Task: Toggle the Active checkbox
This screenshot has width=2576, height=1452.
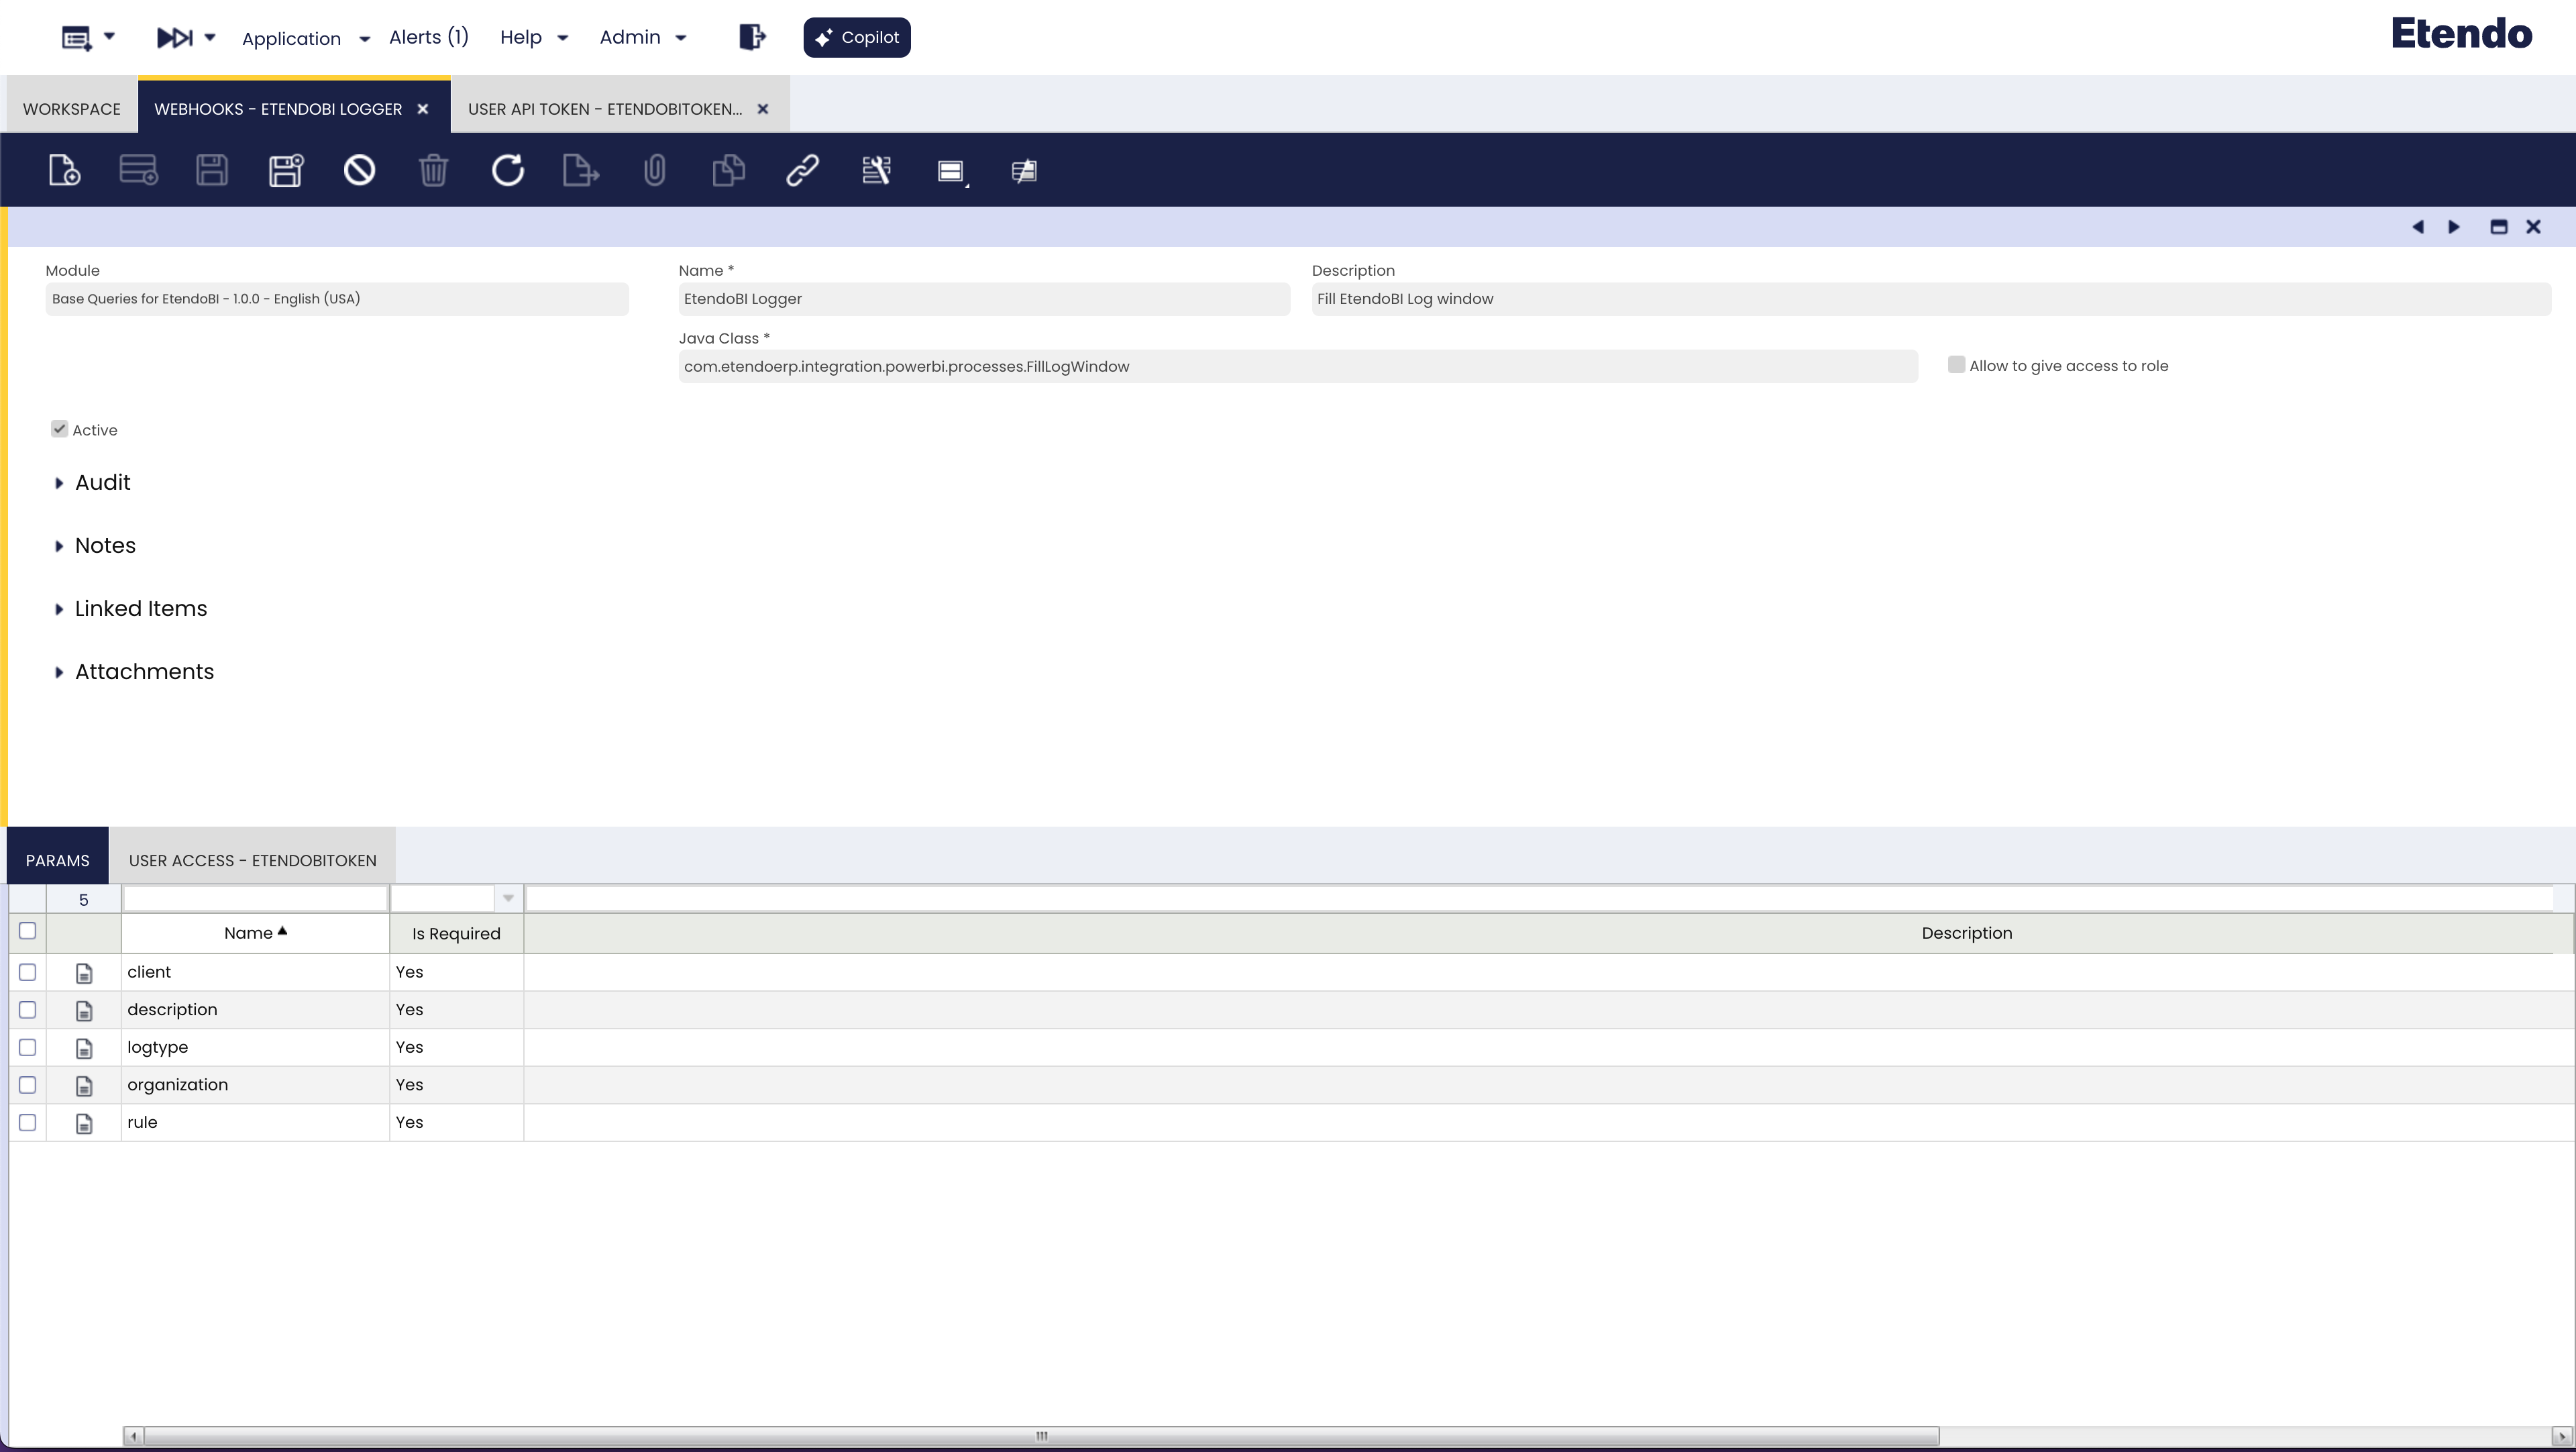Action: pyautogui.click(x=59, y=429)
